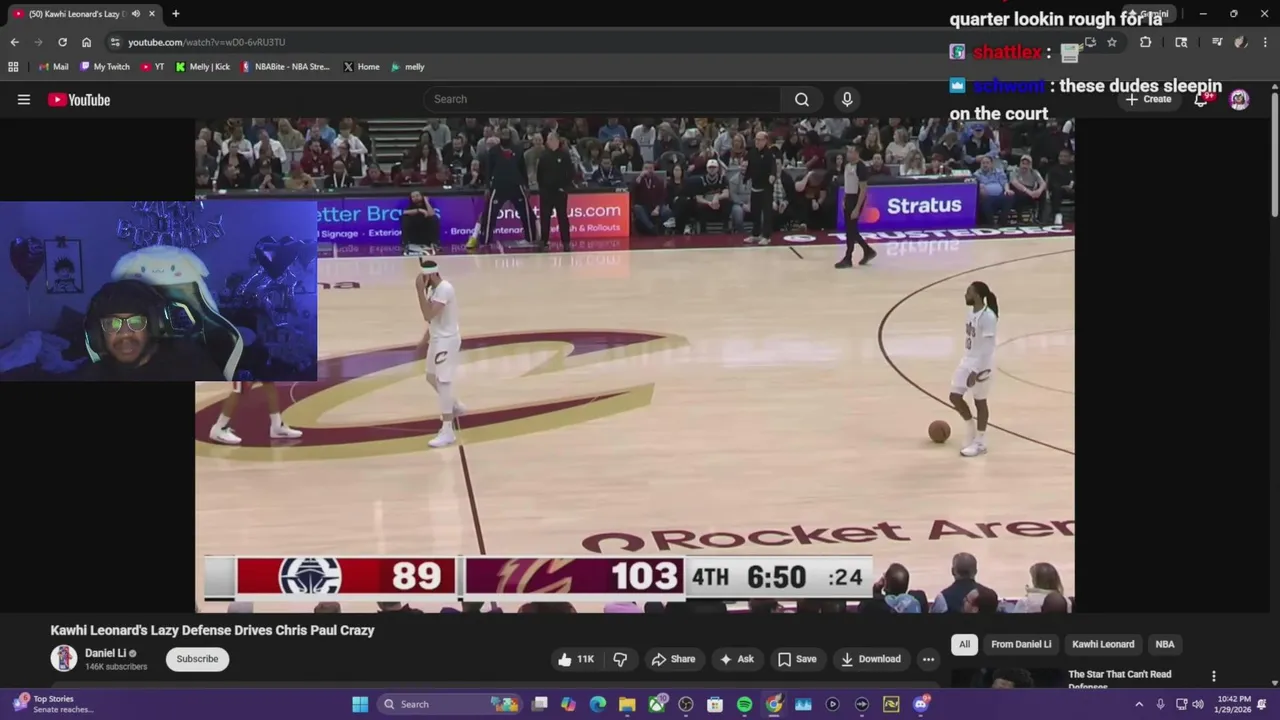Open the Chrome apps grid shortcut
The image size is (1280, 720).
(x=13, y=67)
